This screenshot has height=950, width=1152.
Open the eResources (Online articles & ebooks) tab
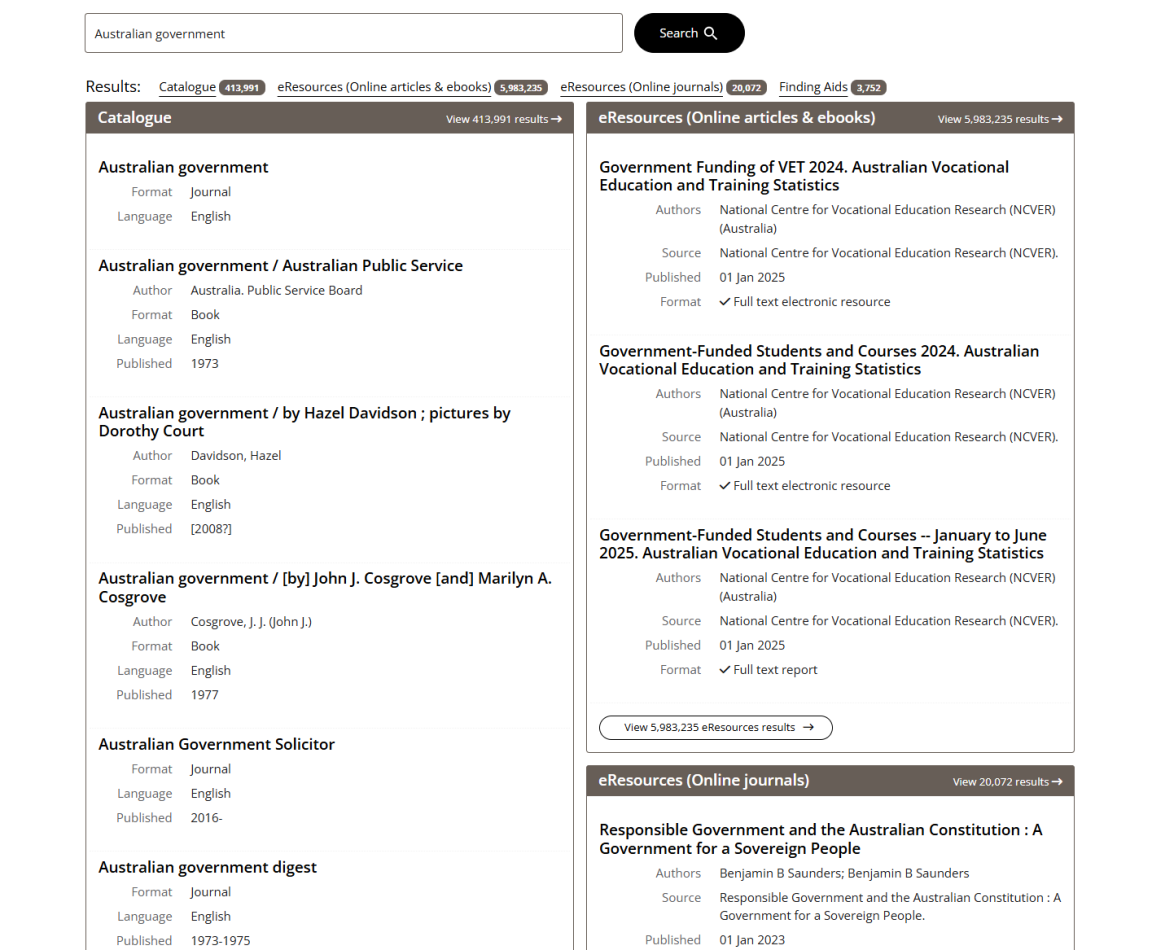pyautogui.click(x=383, y=87)
